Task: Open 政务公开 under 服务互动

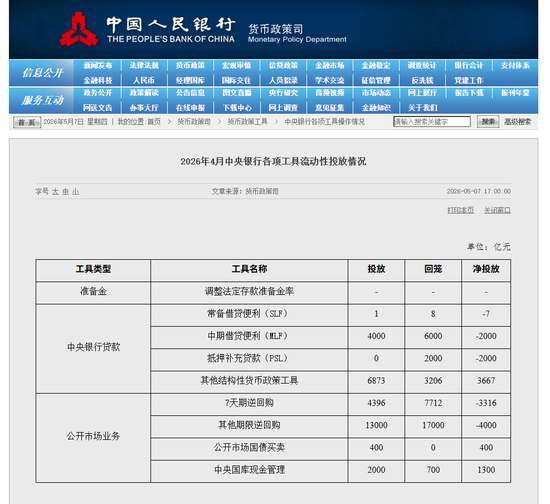Action: pyautogui.click(x=98, y=93)
